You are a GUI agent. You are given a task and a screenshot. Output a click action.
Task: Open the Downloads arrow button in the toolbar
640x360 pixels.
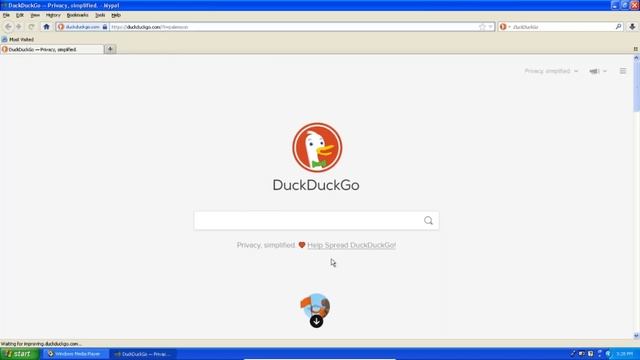[632, 27]
